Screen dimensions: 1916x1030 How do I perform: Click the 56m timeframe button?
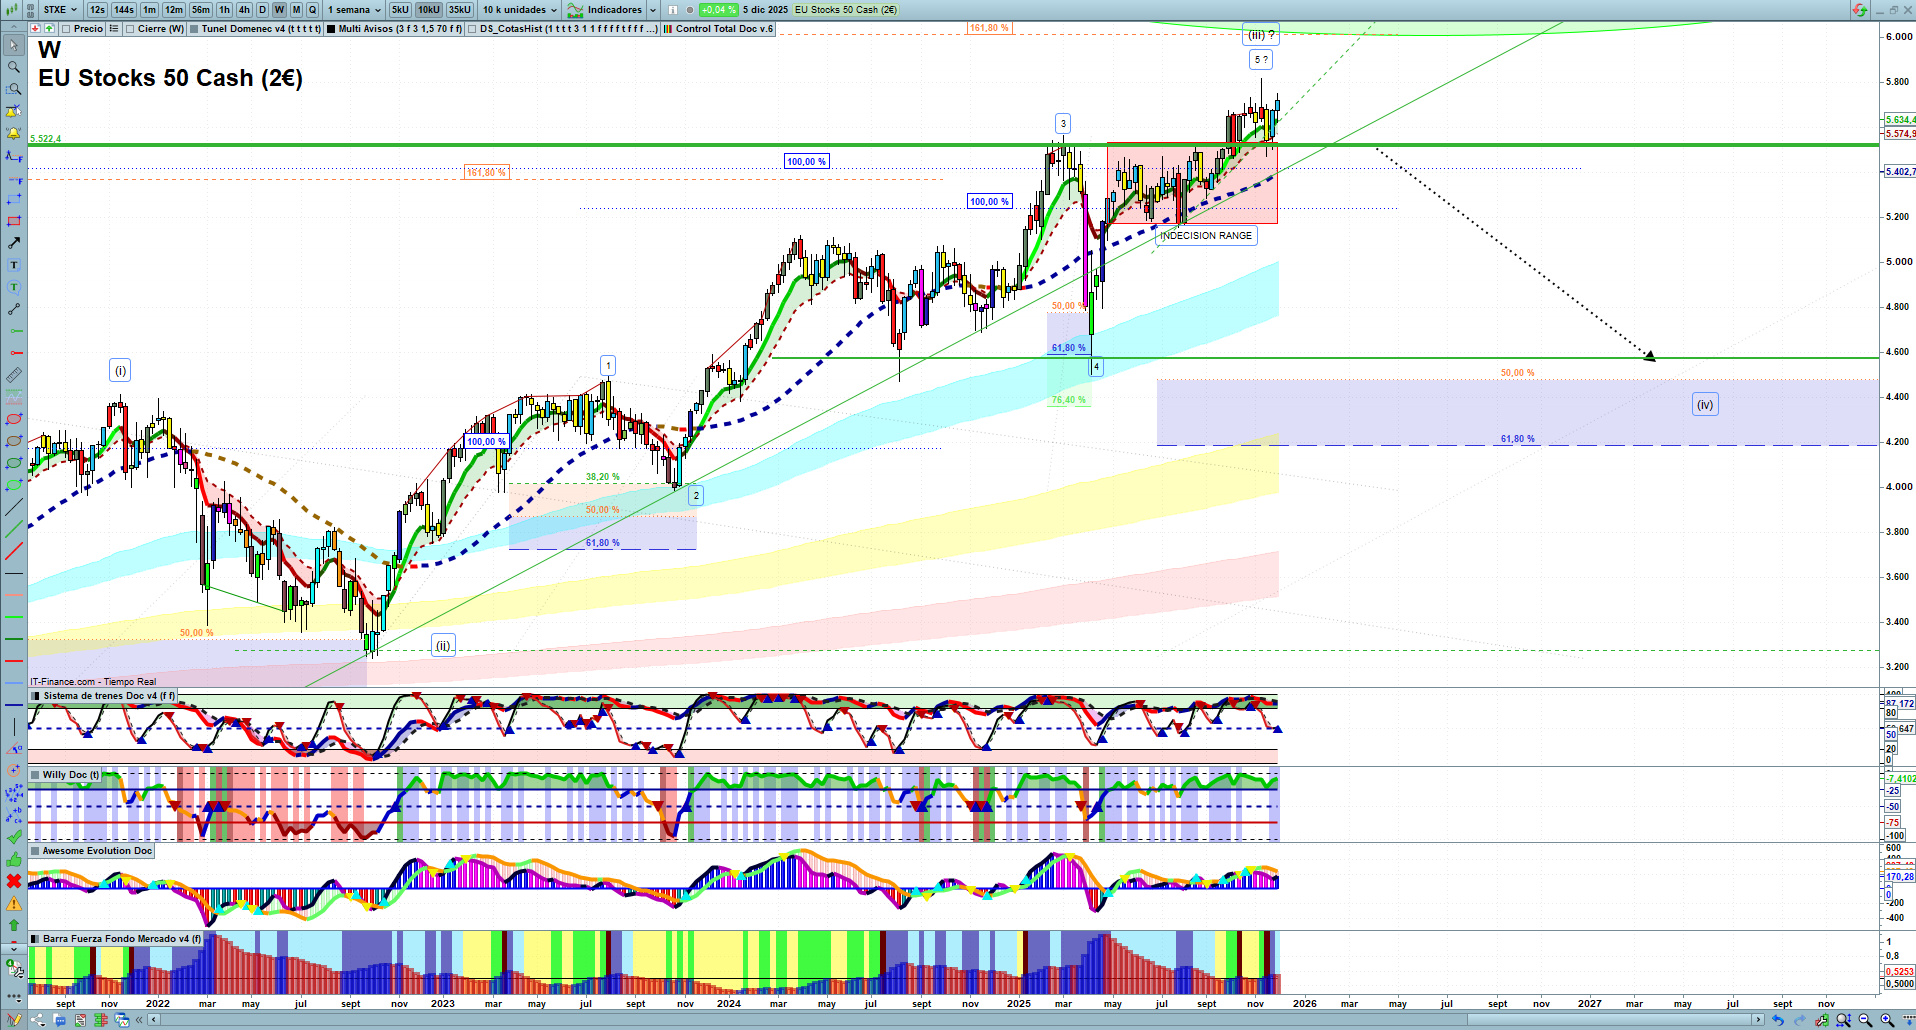(x=201, y=10)
